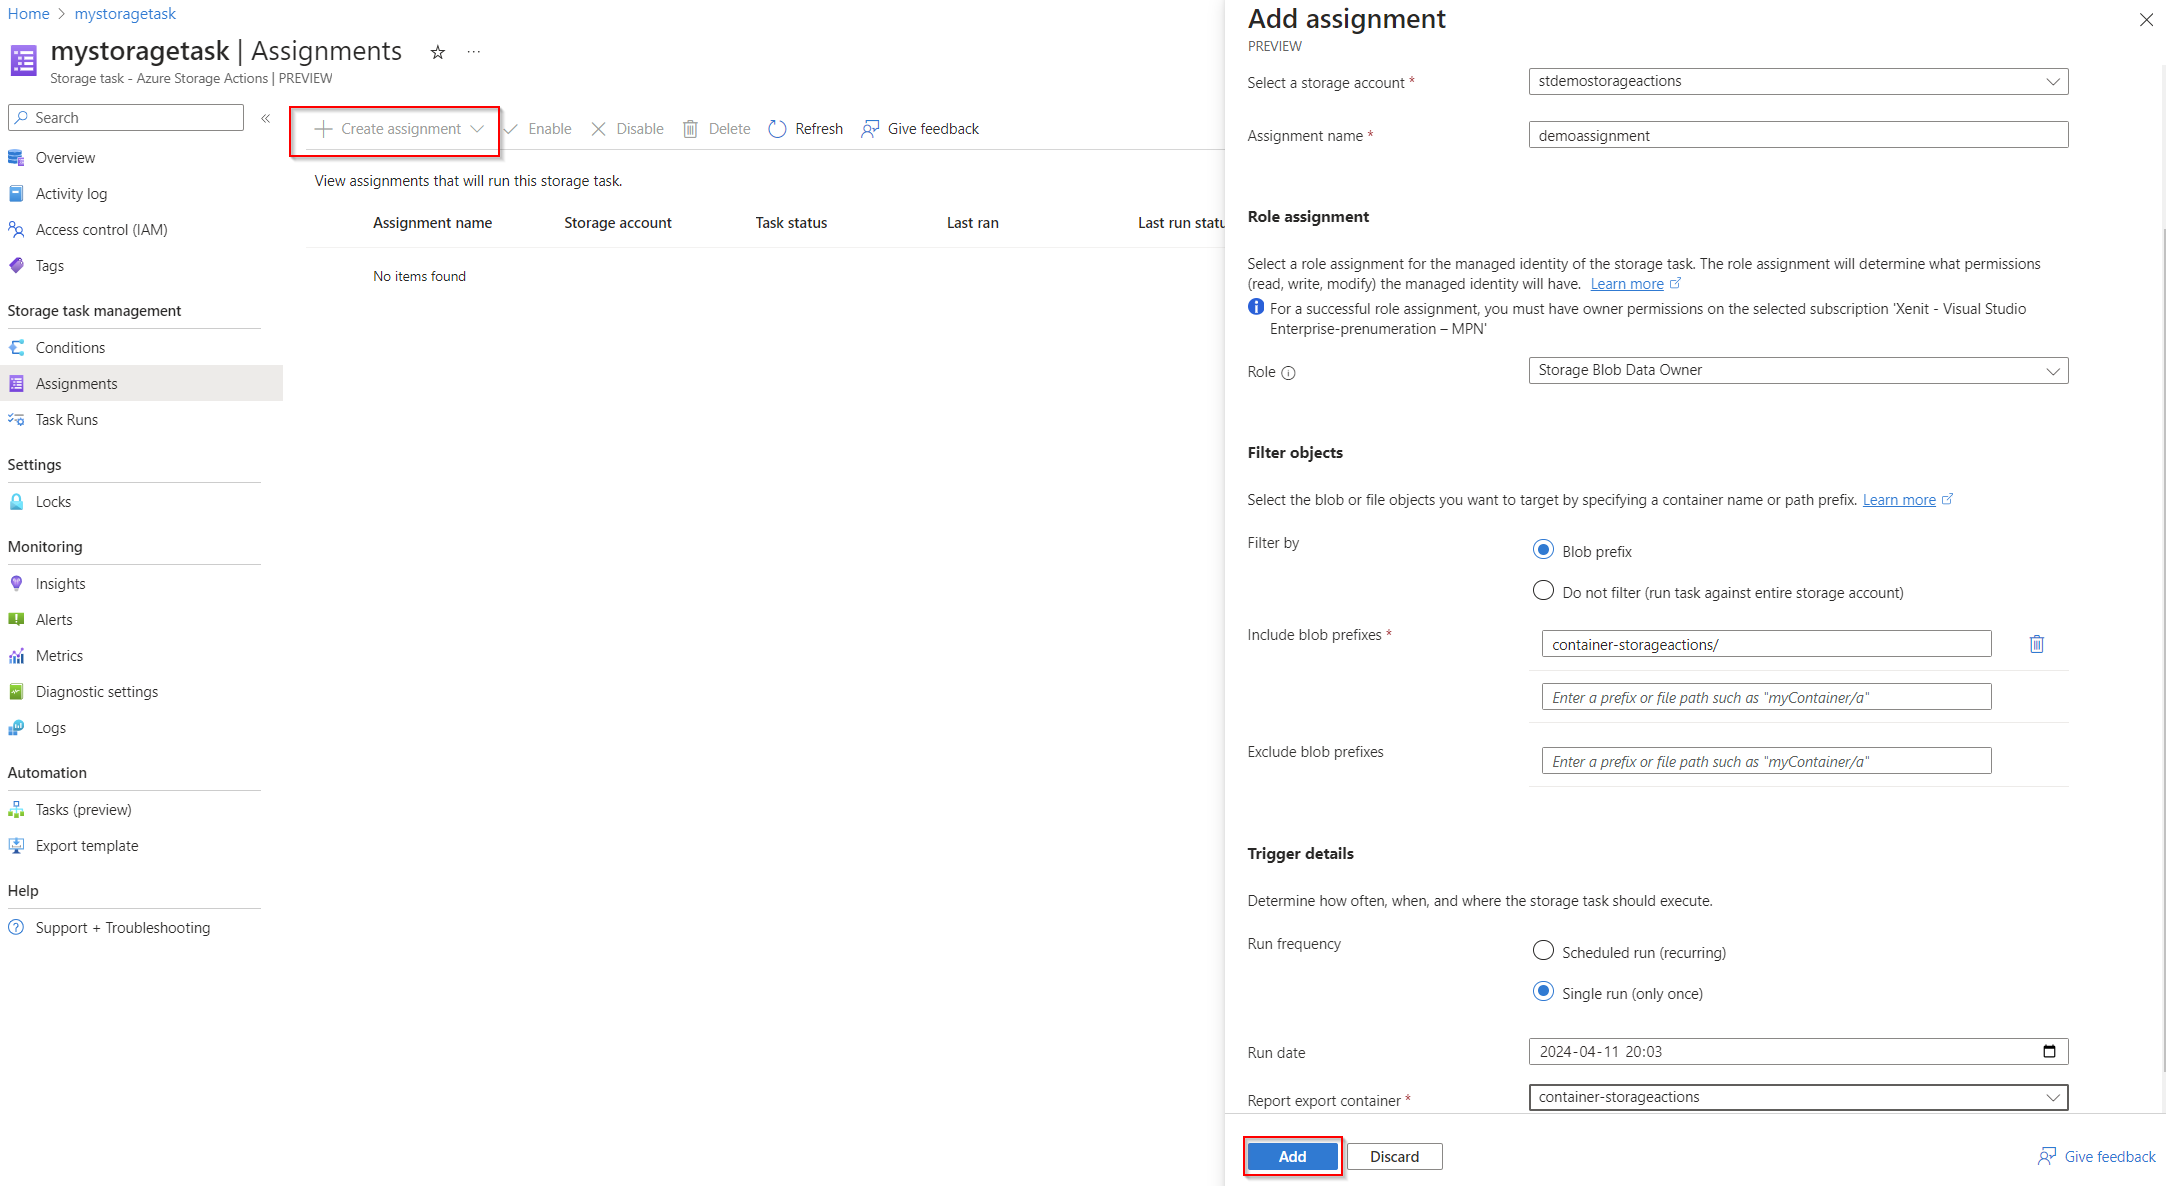The height and width of the screenshot is (1186, 2166).
Task: Click Learn more under Role assignment
Action: point(1627,284)
